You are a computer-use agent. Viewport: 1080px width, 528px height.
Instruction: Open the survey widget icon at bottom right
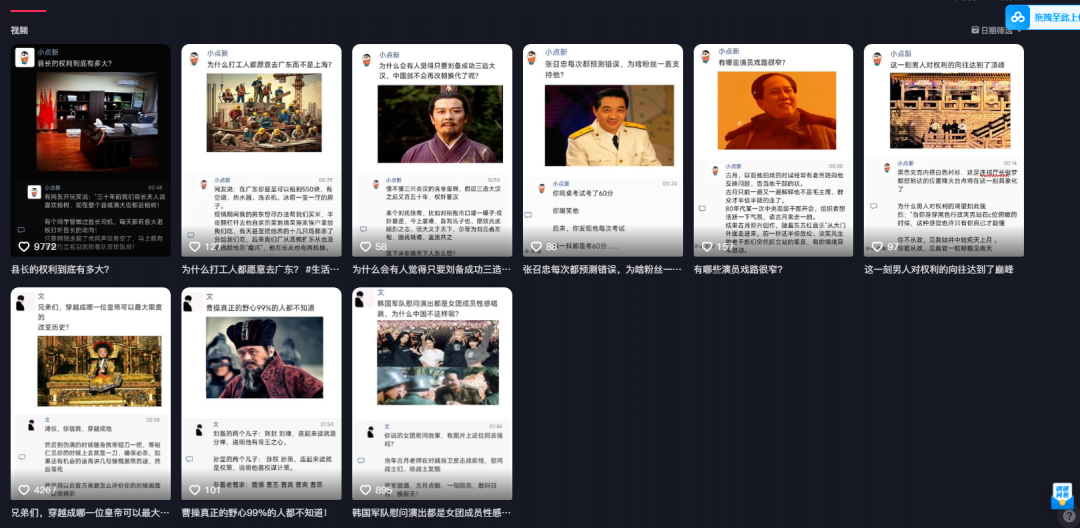click(1063, 496)
